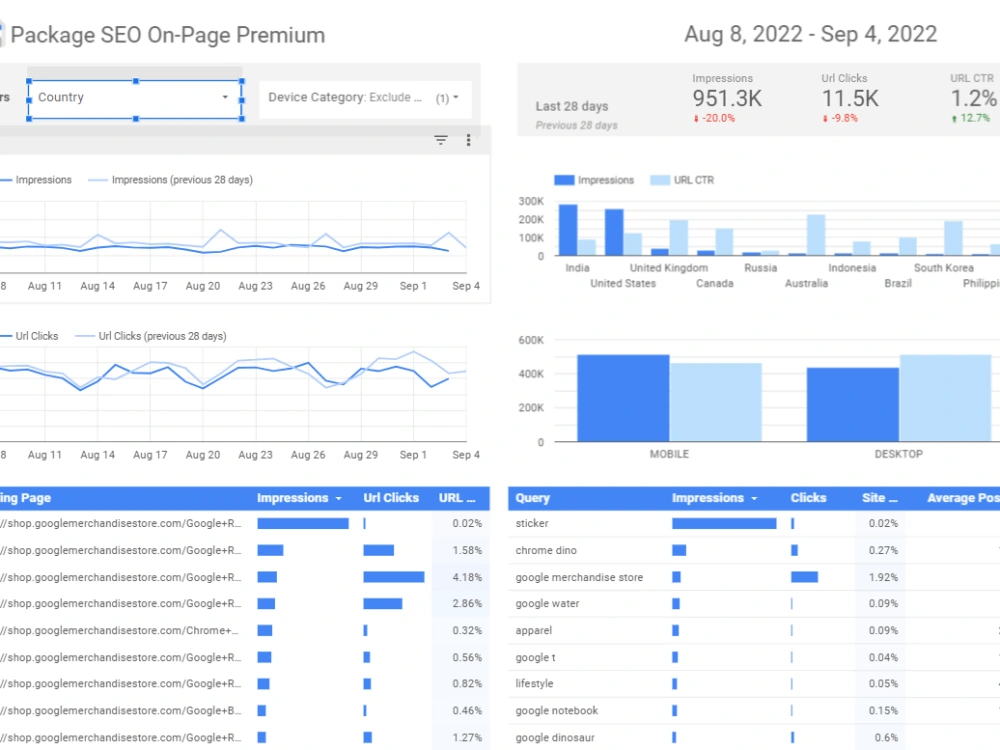Image resolution: width=1000 pixels, height=750 pixels.
Task: Click the 11.5K Url Clicks scorecard
Action: pyautogui.click(x=849, y=98)
